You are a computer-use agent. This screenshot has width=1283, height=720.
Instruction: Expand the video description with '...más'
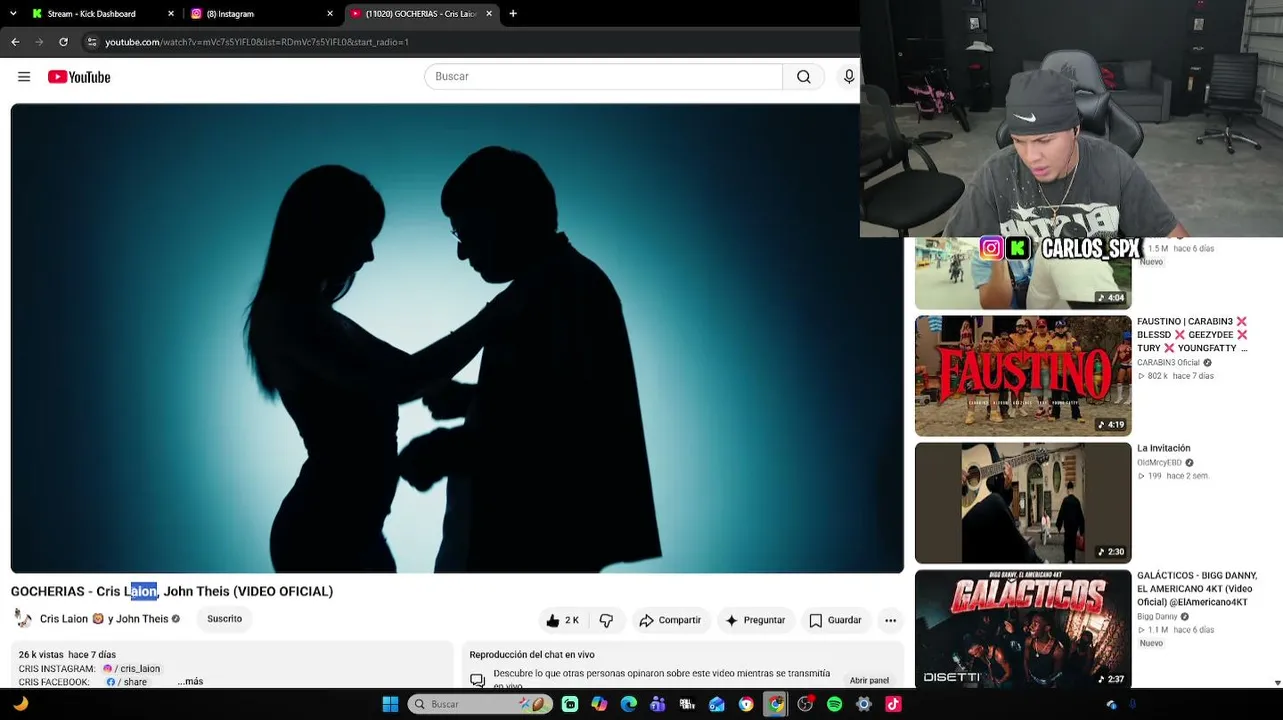click(x=190, y=682)
